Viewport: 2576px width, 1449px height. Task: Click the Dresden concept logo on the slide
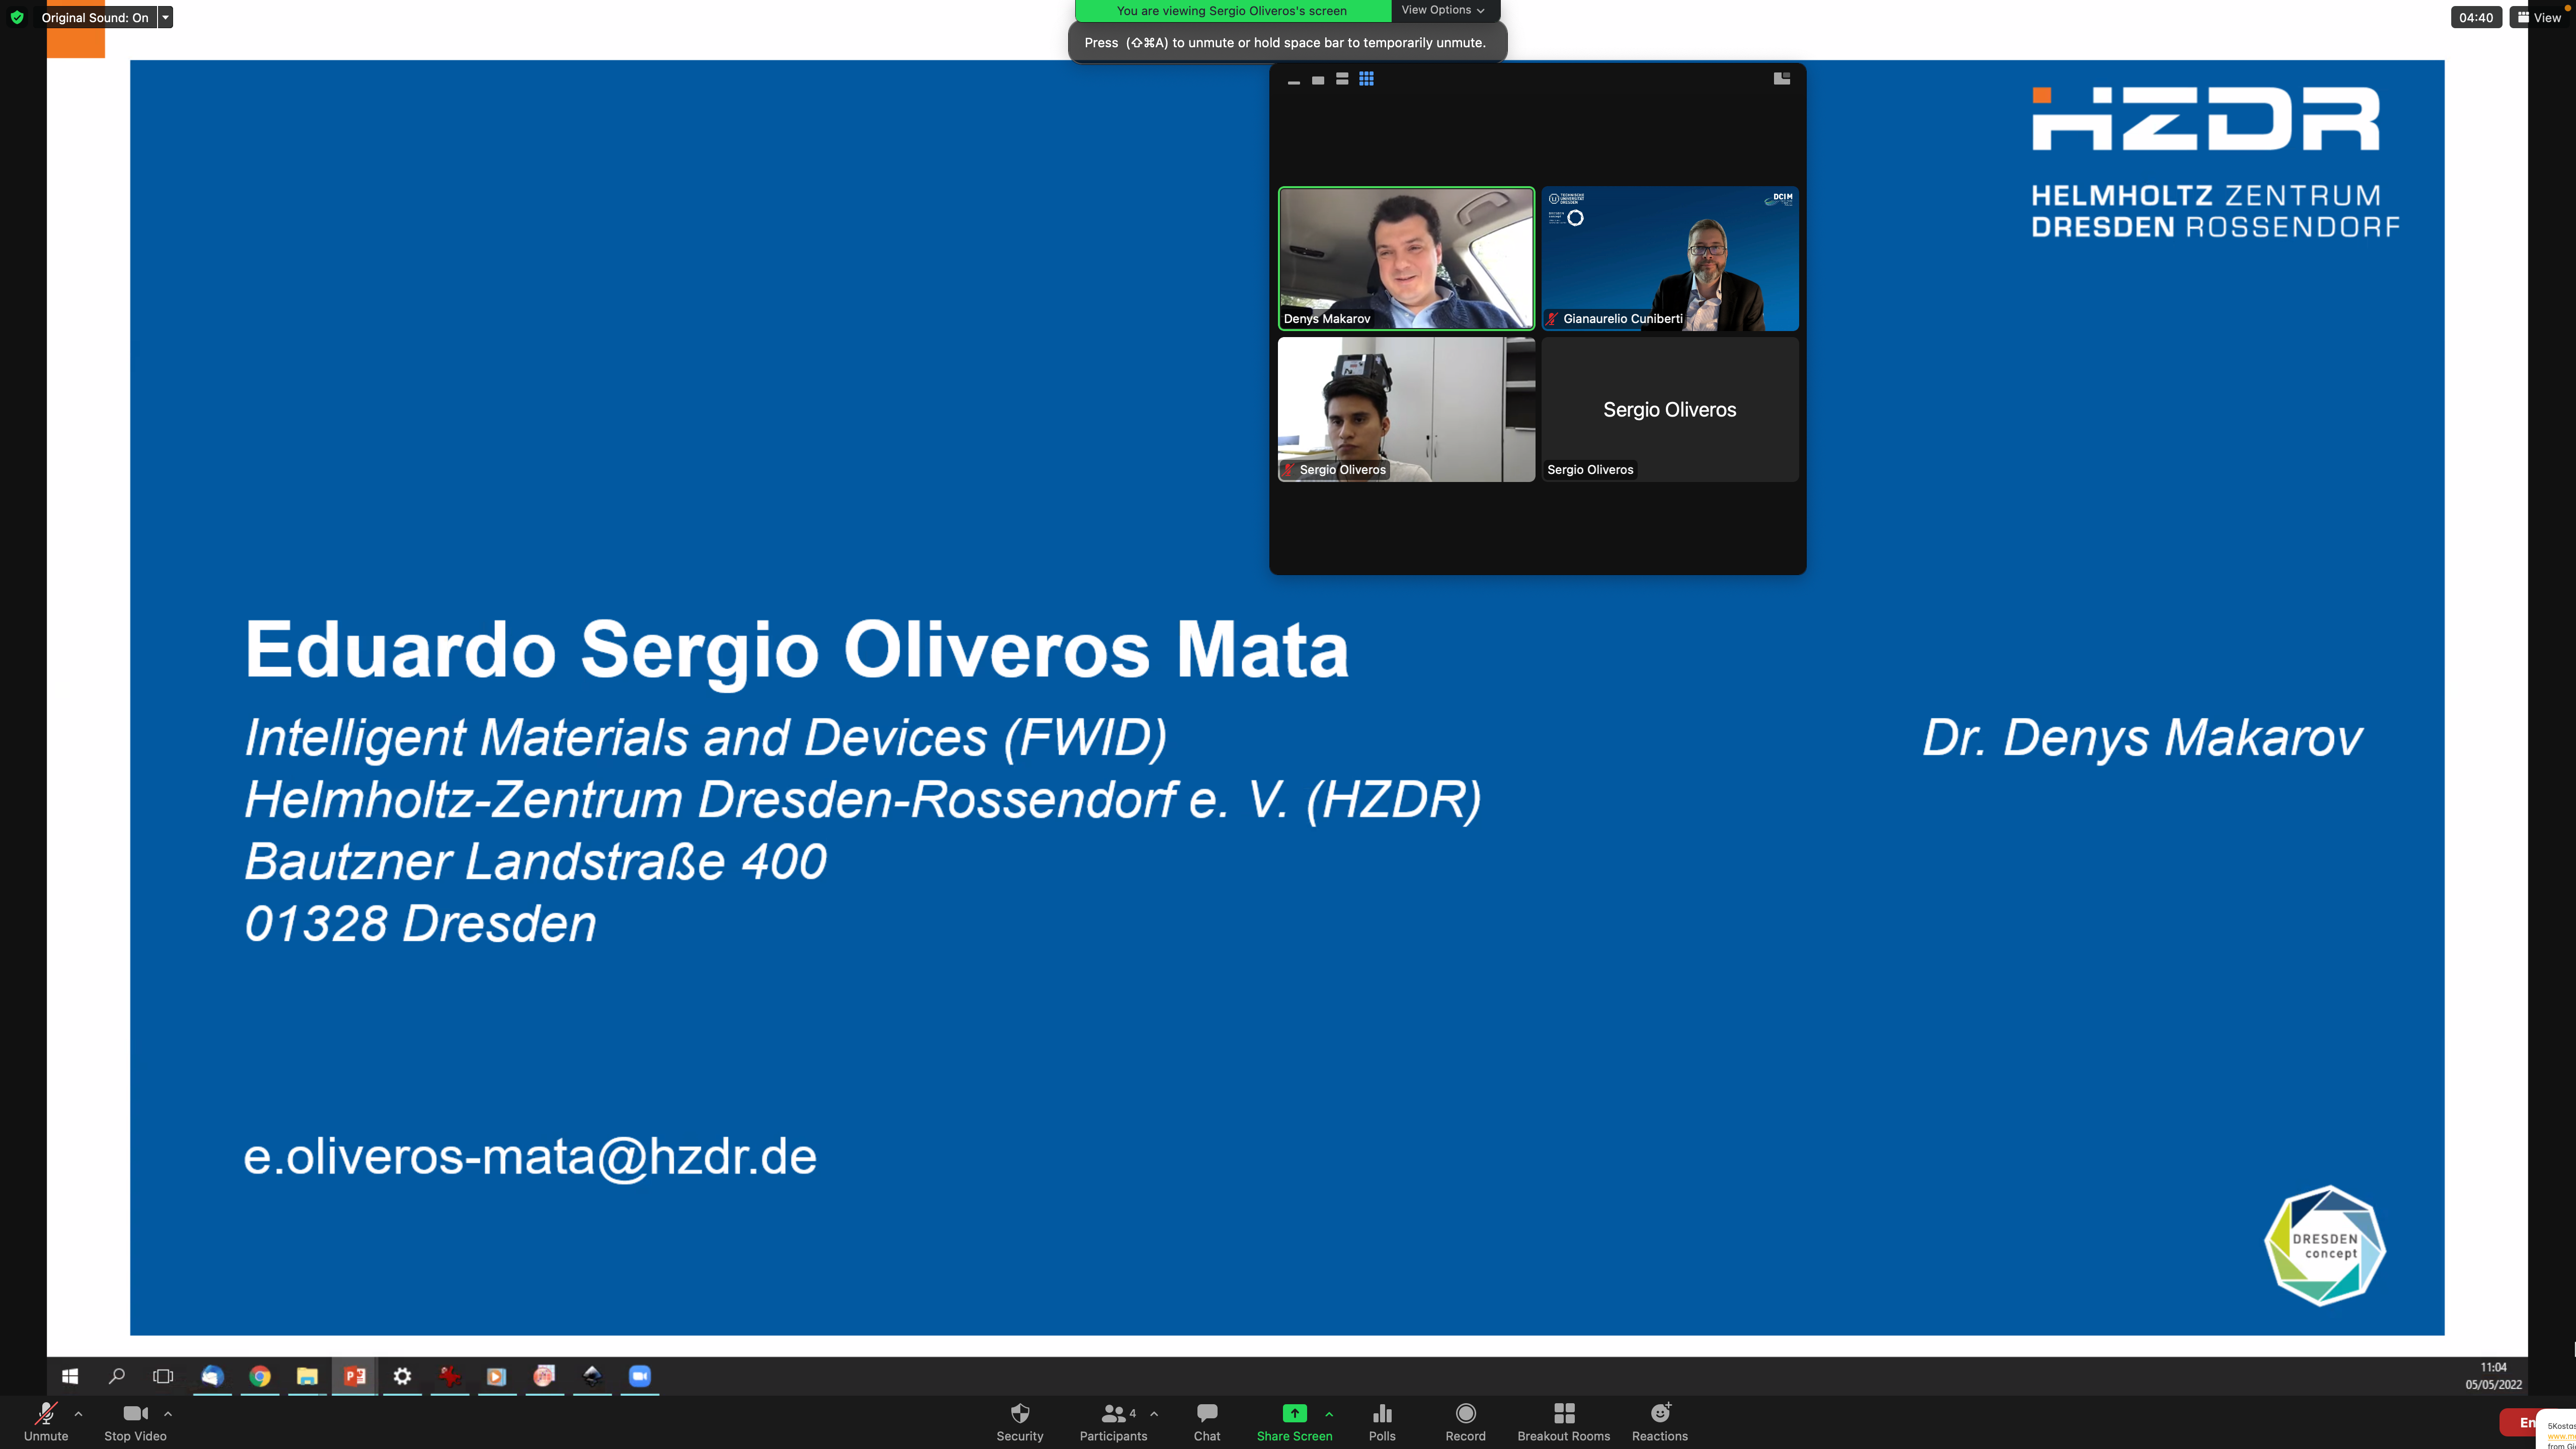pyautogui.click(x=2325, y=1246)
